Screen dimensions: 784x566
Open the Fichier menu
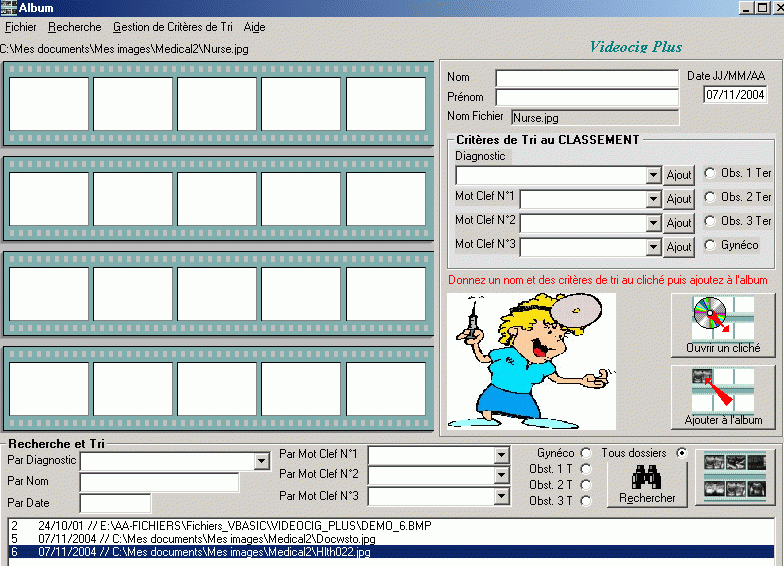(20, 27)
